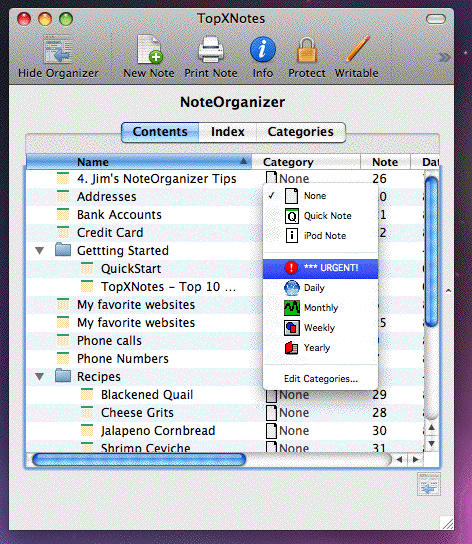Switch to the Categories tab
This screenshot has height=544, width=472.
point(301,132)
